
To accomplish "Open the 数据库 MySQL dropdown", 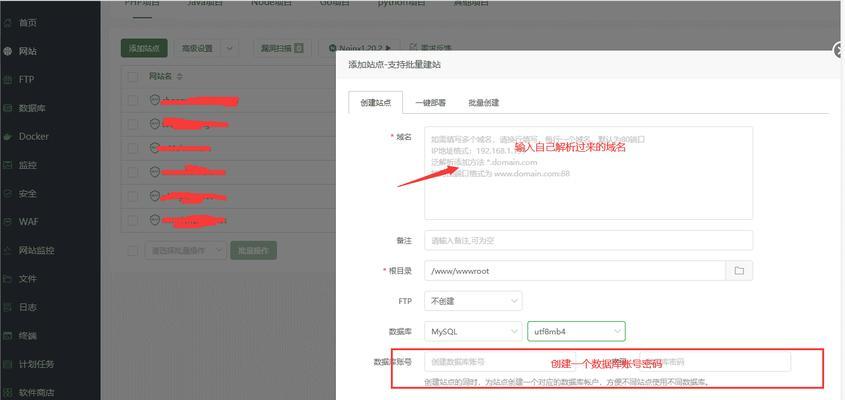I will pyautogui.click(x=473, y=332).
